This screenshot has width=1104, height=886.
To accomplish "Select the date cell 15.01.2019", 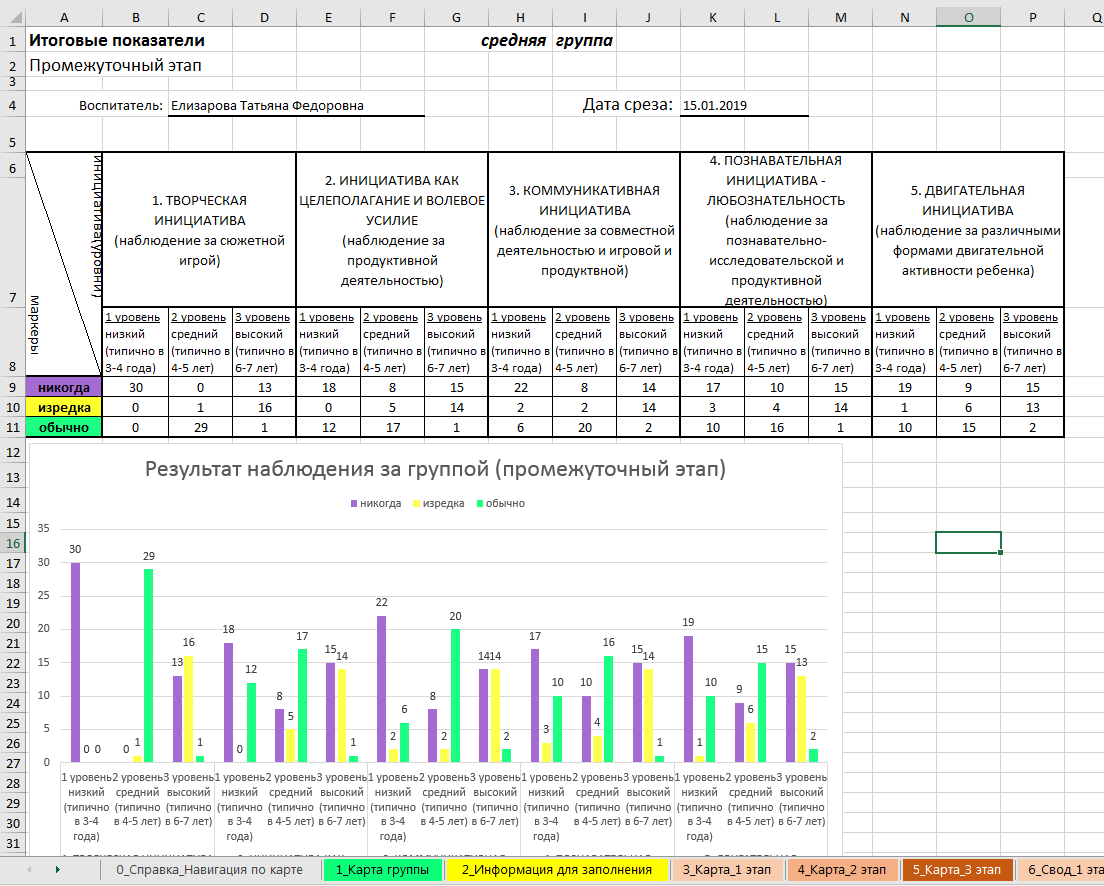I will (x=744, y=106).
